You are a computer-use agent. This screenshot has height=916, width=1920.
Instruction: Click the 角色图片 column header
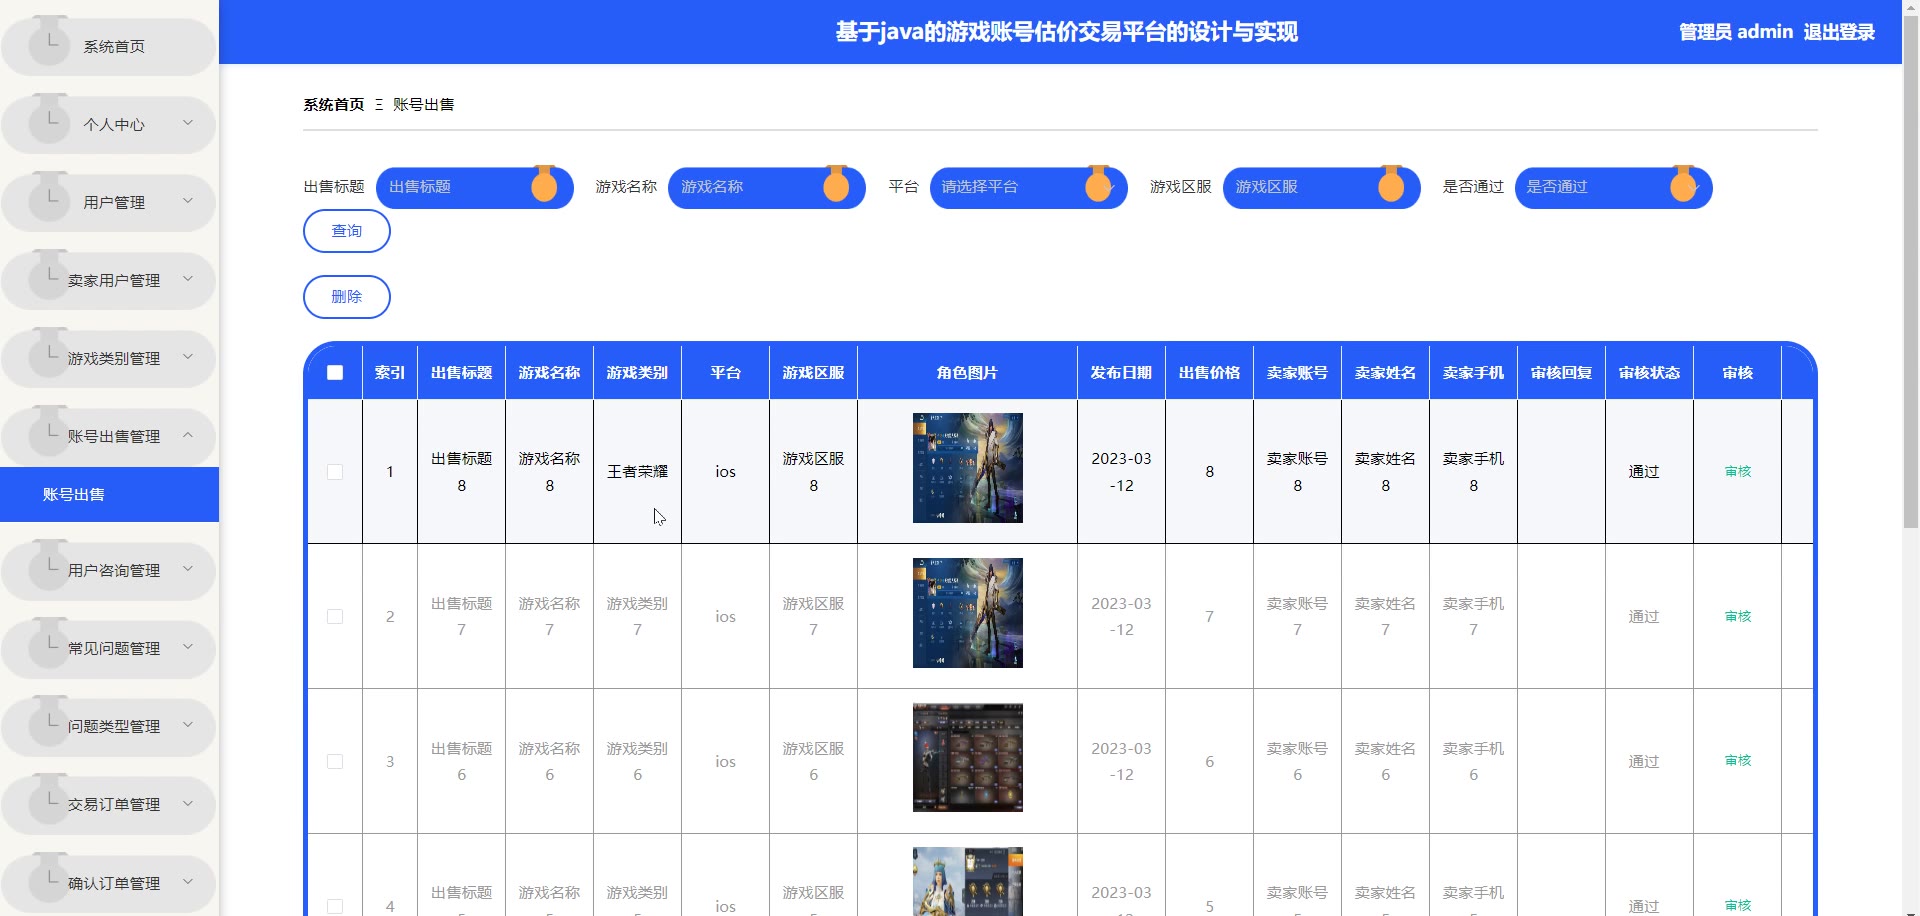[x=967, y=373]
